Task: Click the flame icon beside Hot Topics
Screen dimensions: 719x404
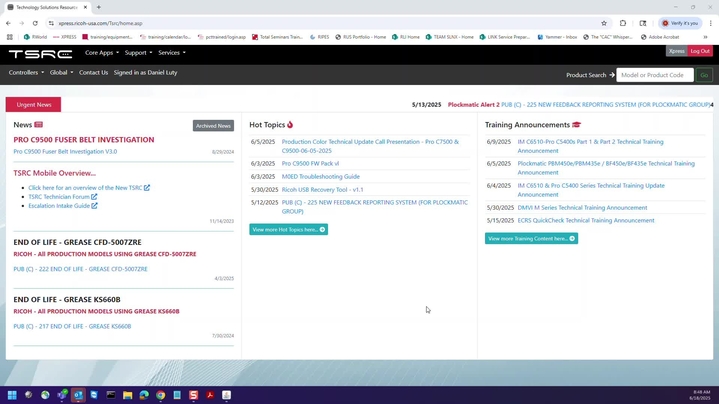Action: (290, 125)
